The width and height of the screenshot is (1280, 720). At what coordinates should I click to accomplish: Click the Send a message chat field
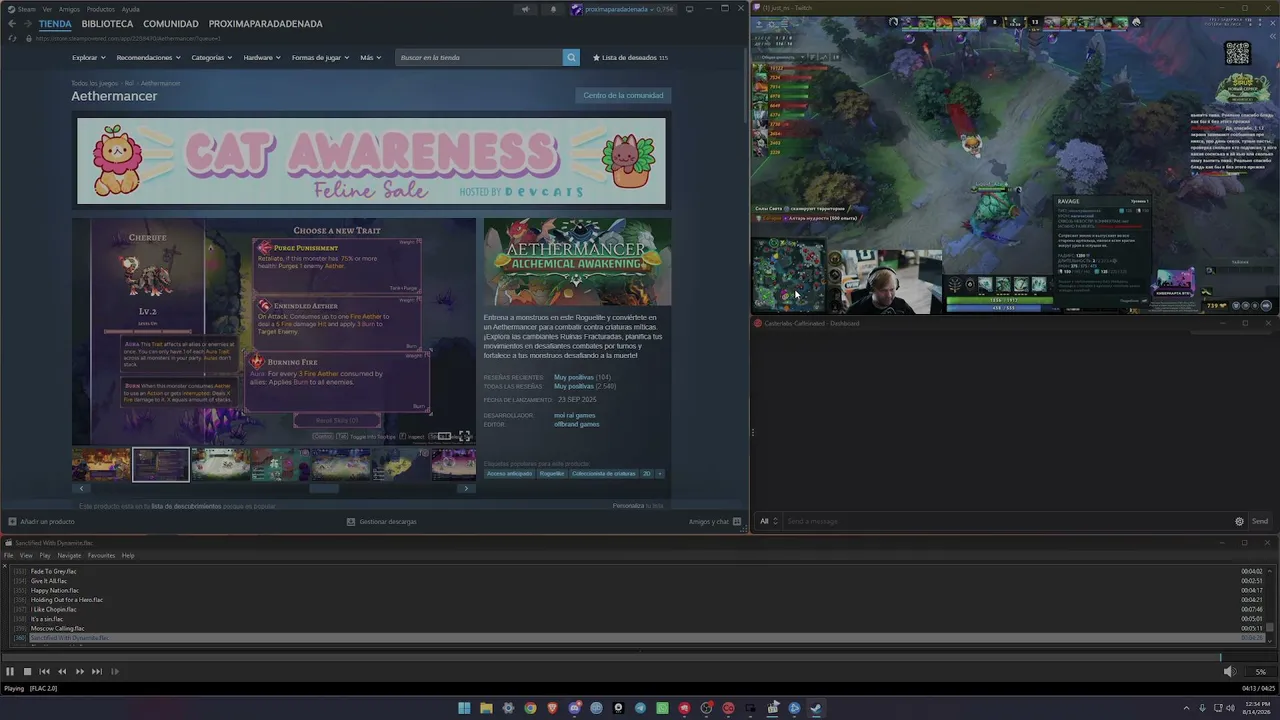tap(1007, 521)
